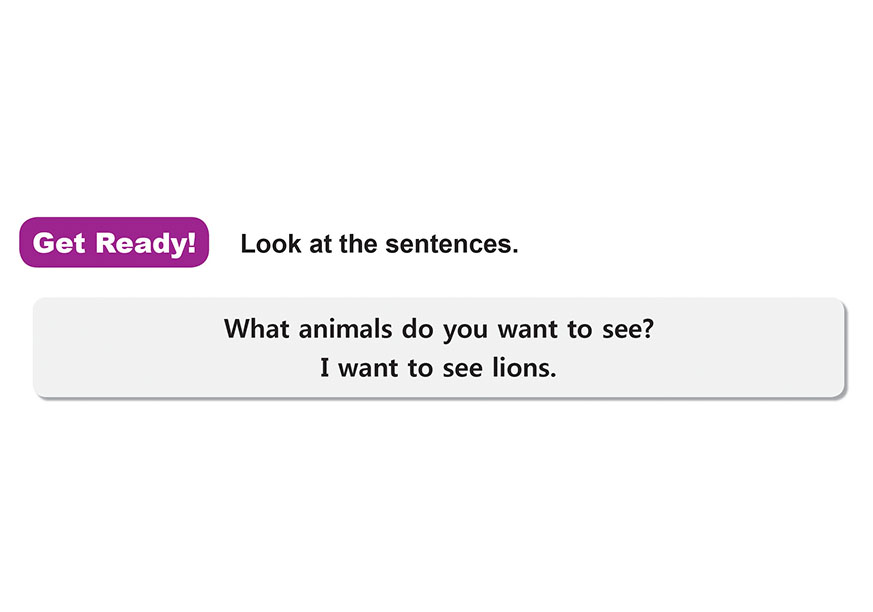Screen dimensions: 873x612
Task: Click the word "at" in the instruction
Action: pyautogui.click(x=320, y=244)
